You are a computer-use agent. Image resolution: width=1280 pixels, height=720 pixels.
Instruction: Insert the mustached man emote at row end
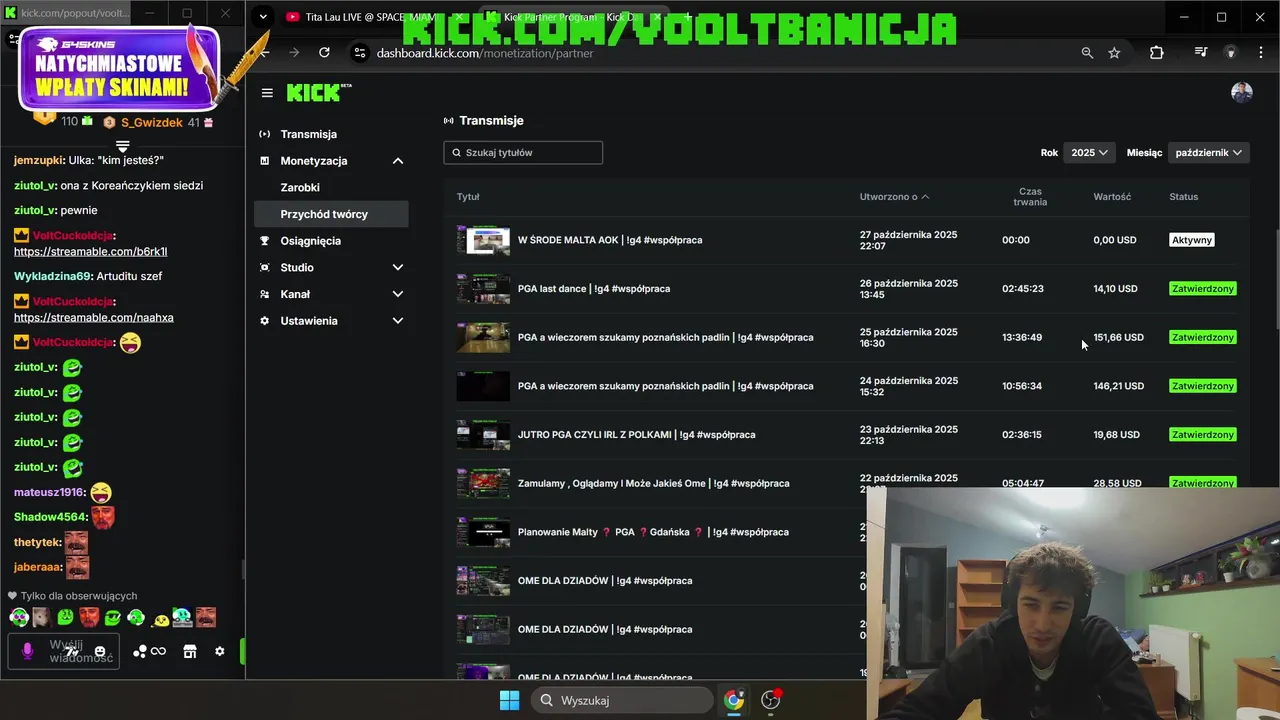(x=205, y=617)
